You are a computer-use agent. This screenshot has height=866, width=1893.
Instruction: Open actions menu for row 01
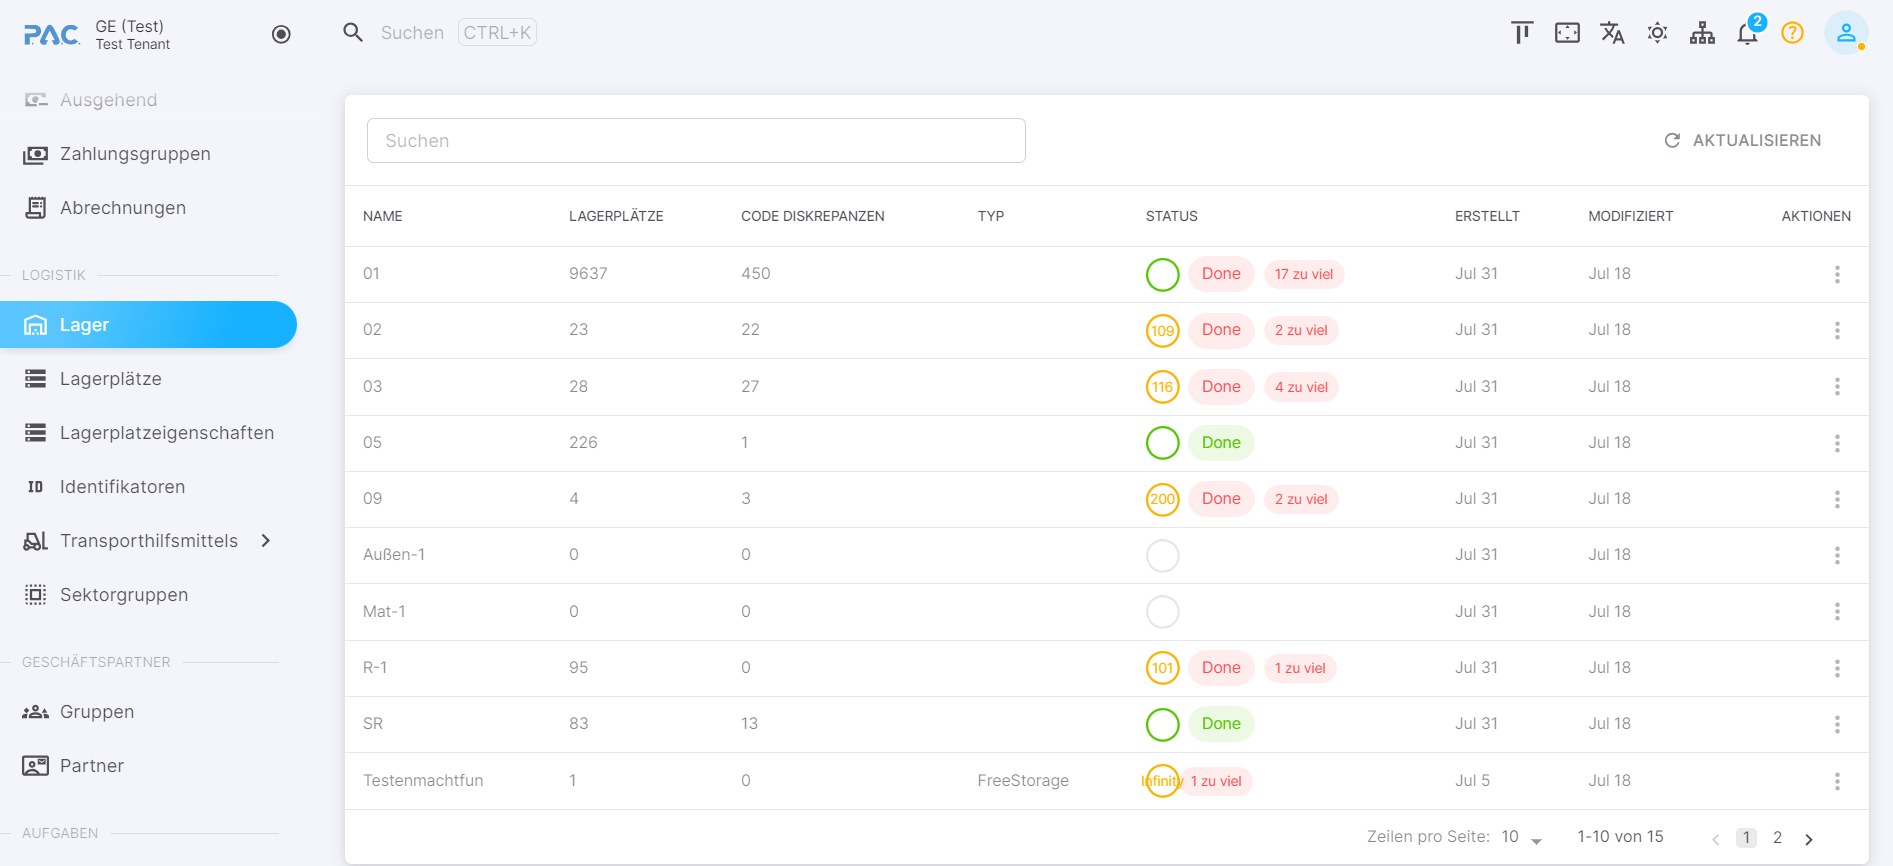[1837, 274]
